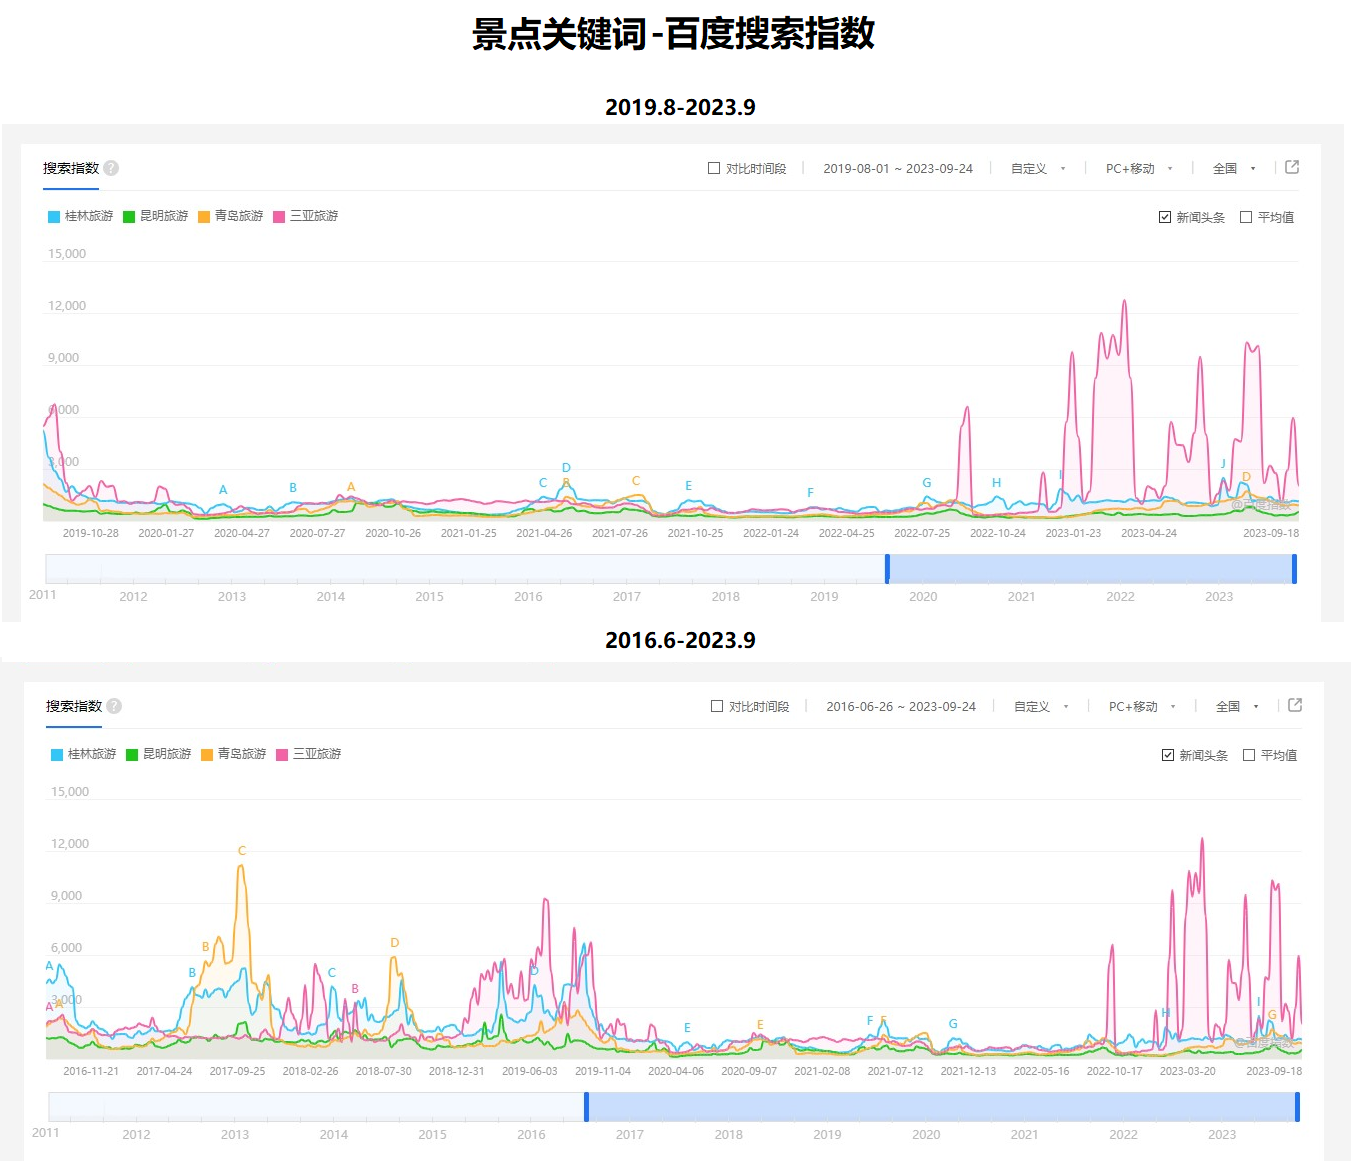Click right handle of lower timeline slider
1354x1165 pixels.
click(x=1297, y=1106)
